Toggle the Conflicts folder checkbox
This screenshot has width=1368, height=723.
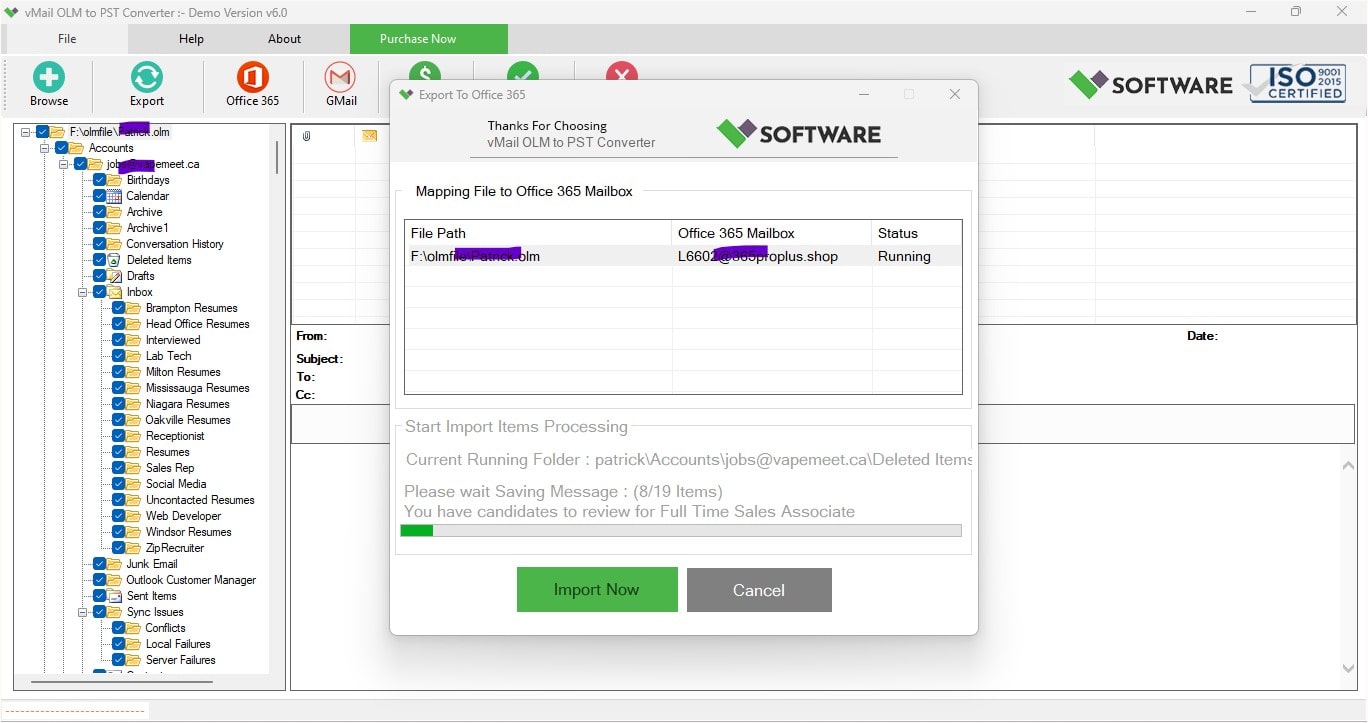118,628
